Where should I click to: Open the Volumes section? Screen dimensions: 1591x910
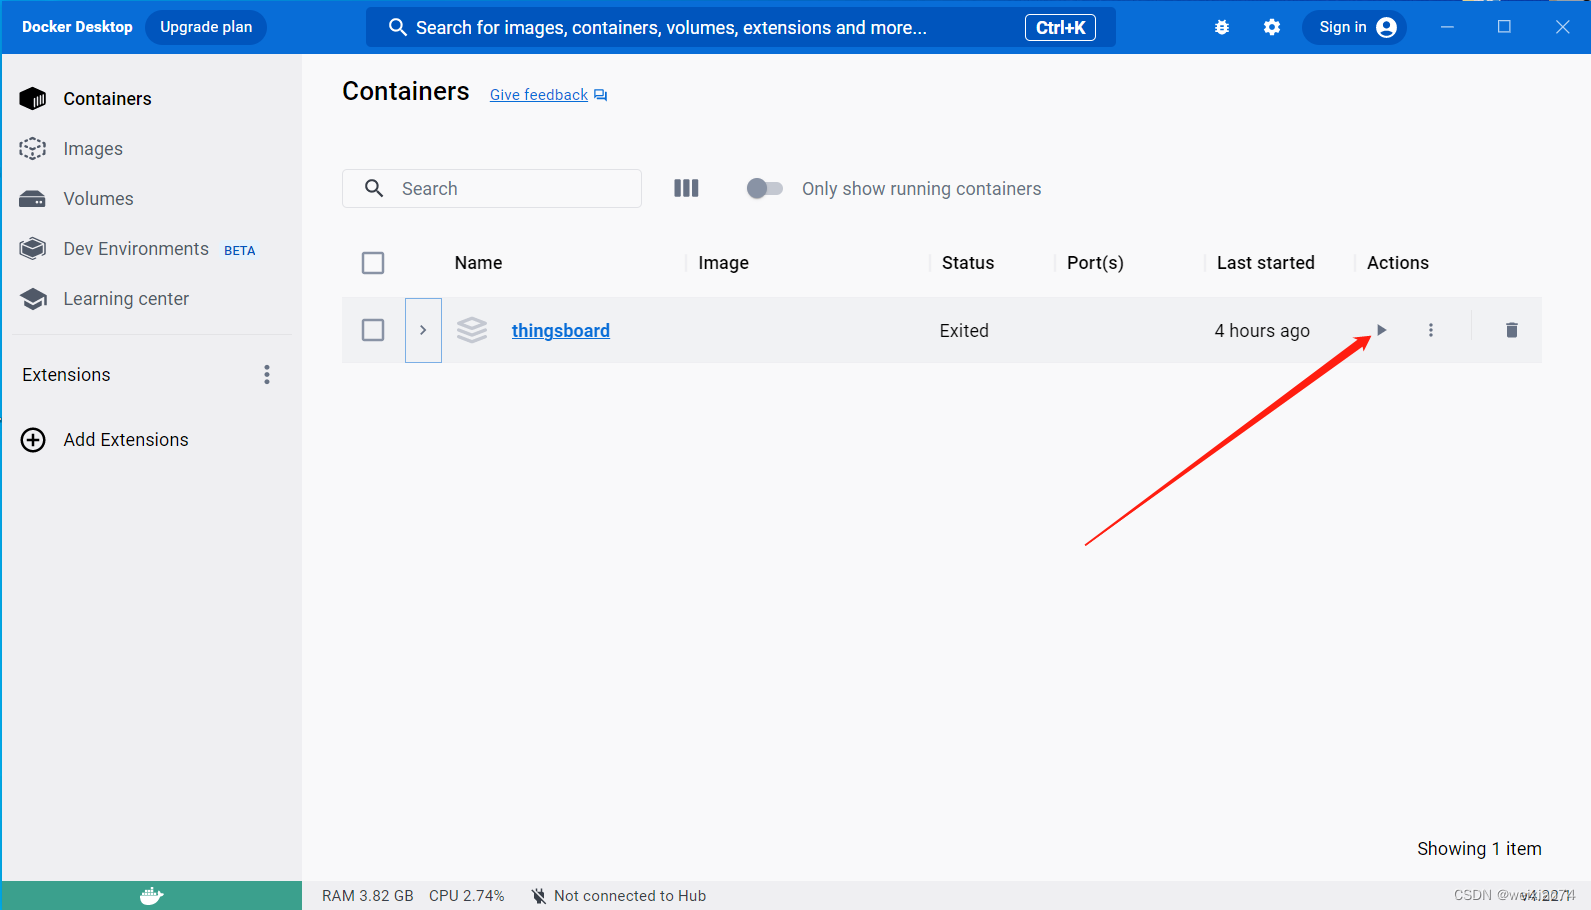98,199
